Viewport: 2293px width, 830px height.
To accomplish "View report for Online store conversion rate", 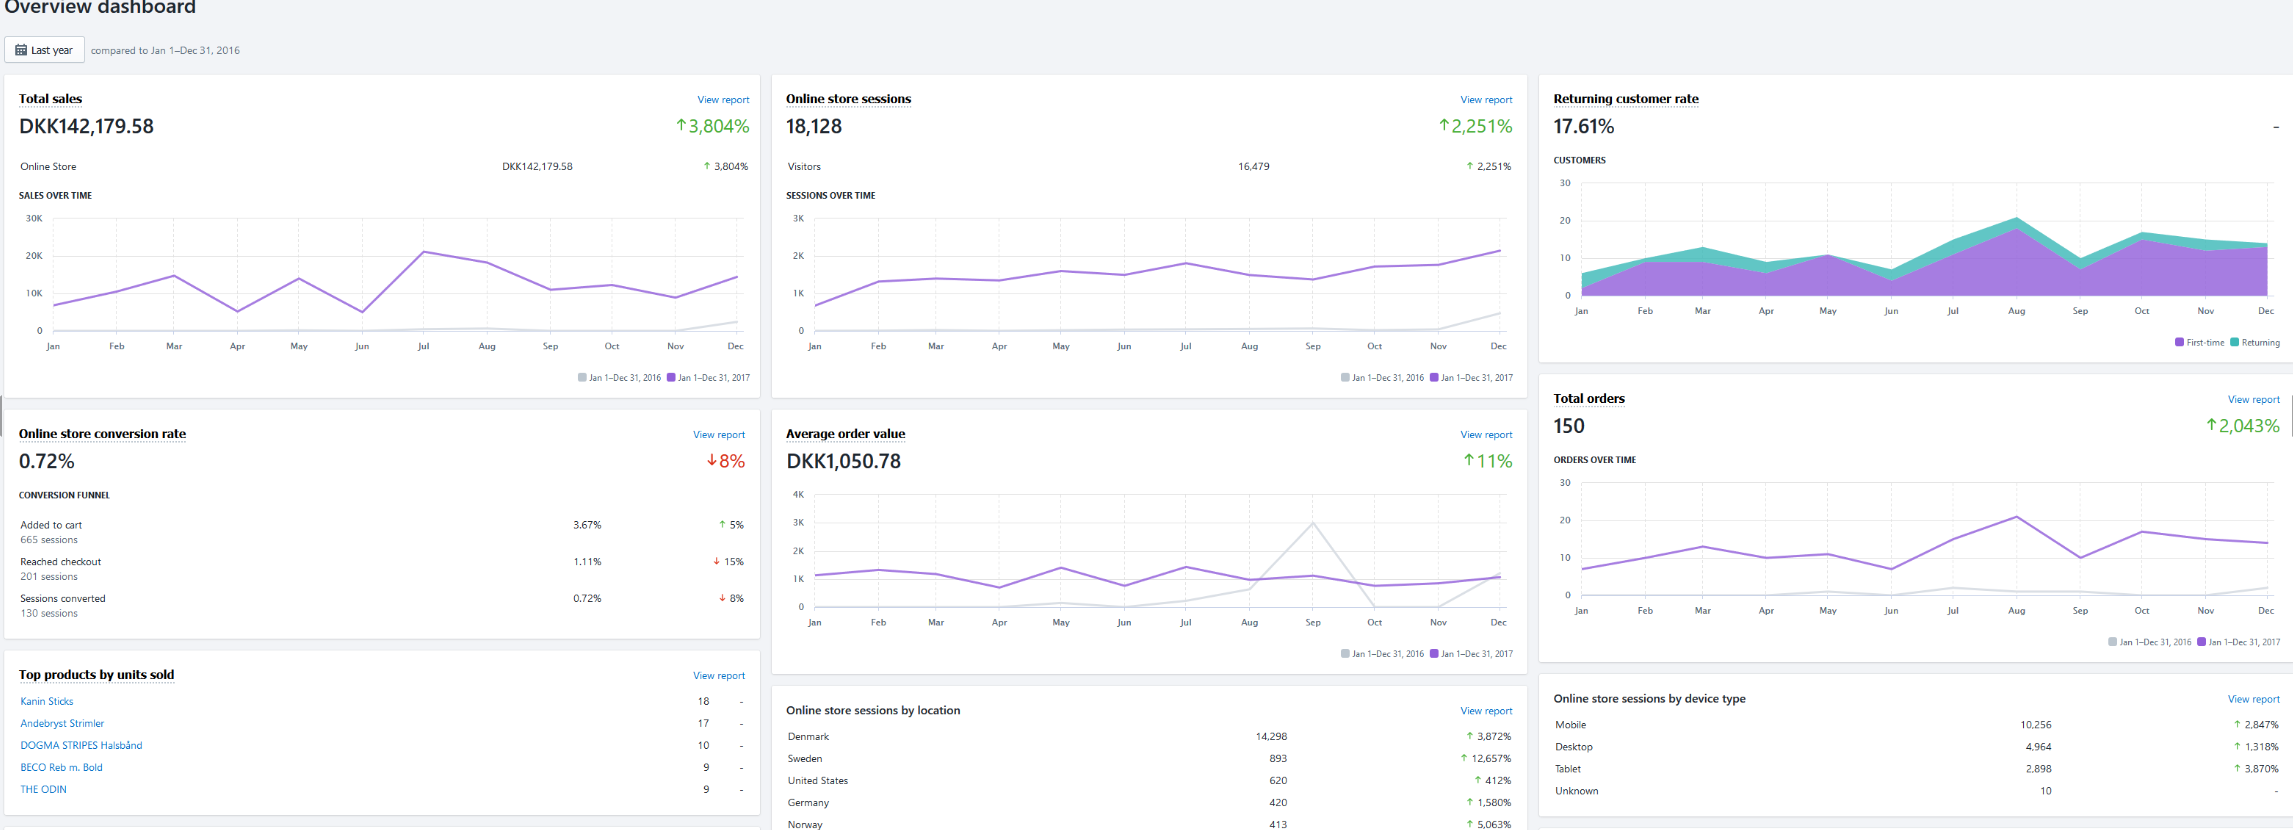I will 719,435.
